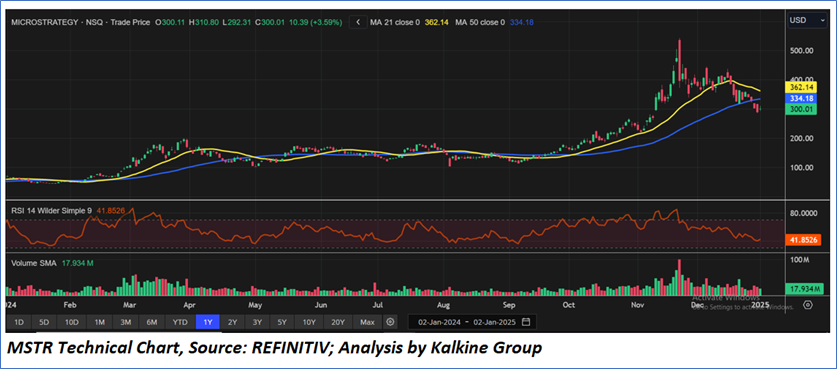Click the Jun label on time axis
Viewport: 837px width, 369px height.
pyautogui.click(x=320, y=305)
